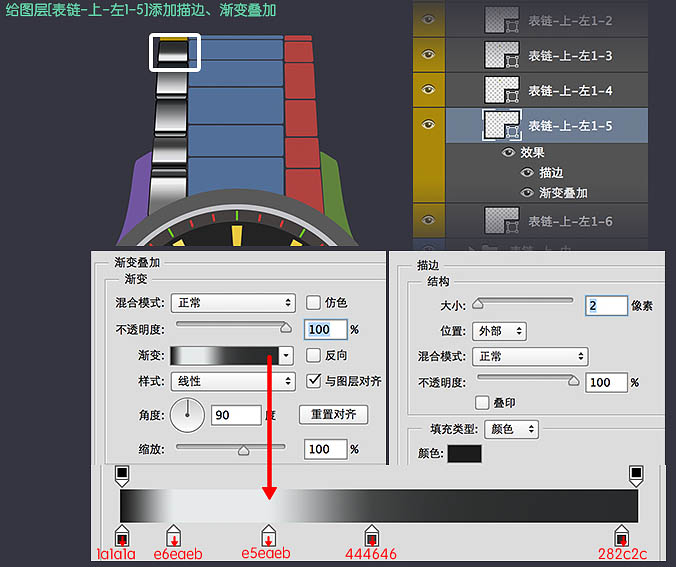Viewport: 676px width, 567px height.
Task: Select layer name 表链-上-左1-4
Action: tap(570, 91)
